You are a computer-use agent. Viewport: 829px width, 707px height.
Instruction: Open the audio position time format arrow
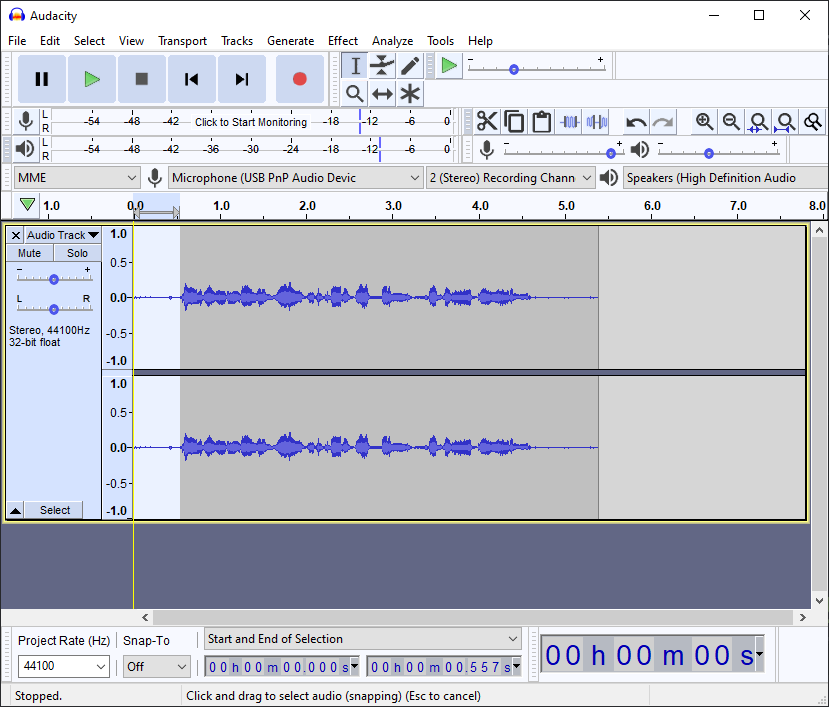coord(759,654)
